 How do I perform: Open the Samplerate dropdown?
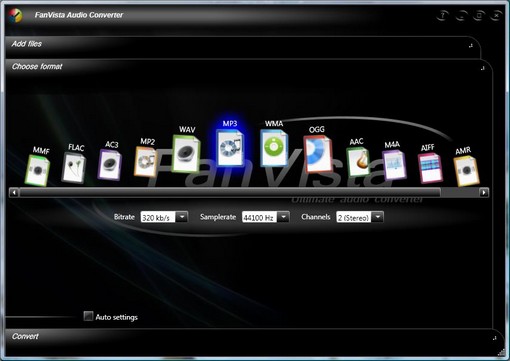point(283,217)
